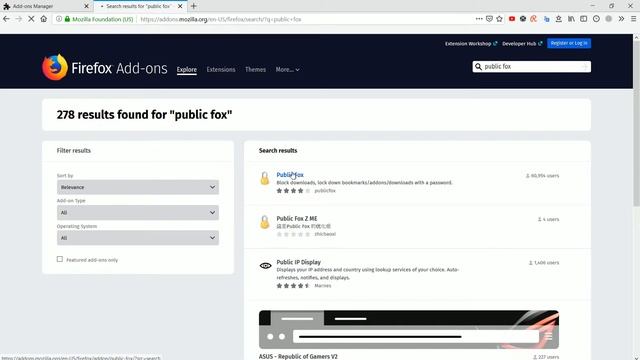Click the clock toolbar icon
Viewport: 640px width, 360px height.
point(596,19)
